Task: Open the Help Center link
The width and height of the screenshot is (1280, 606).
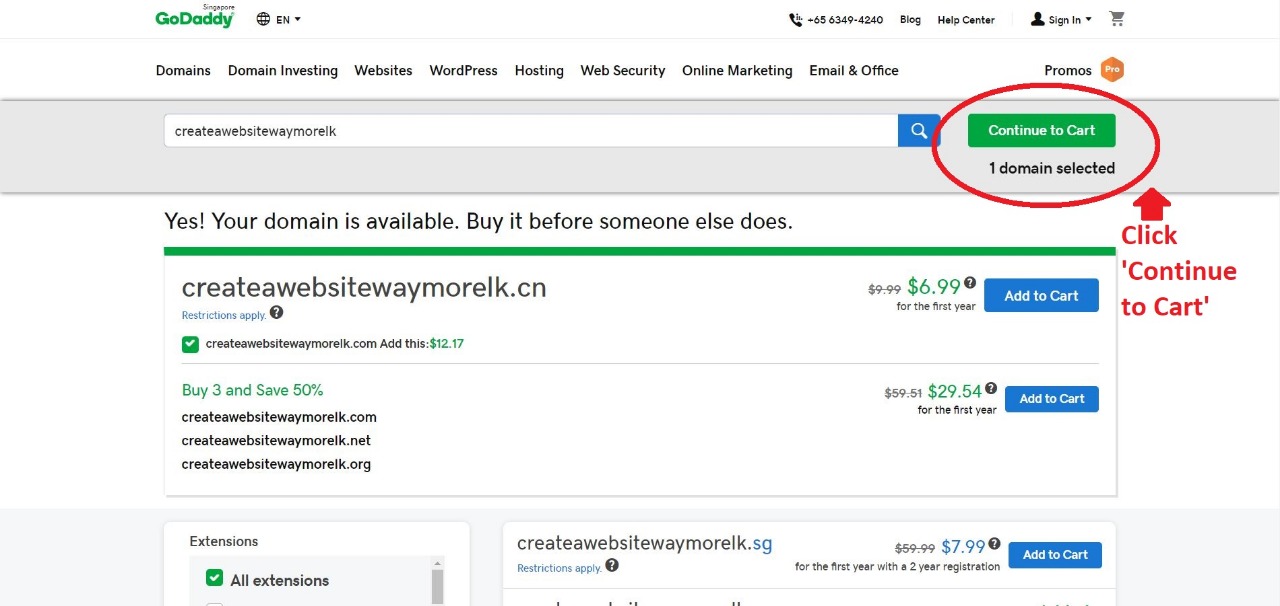Action: [966, 20]
